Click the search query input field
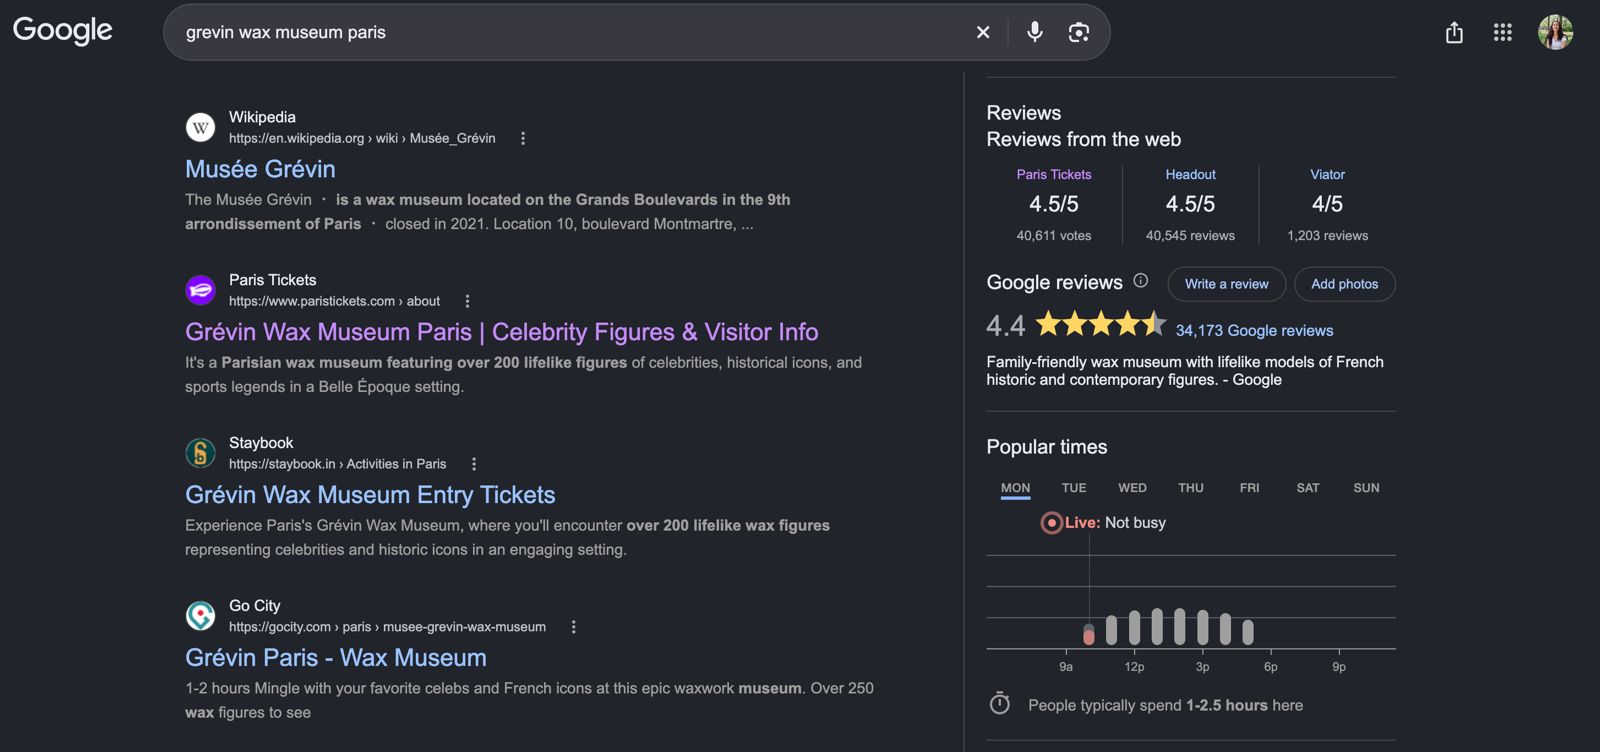This screenshot has height=752, width=1600. (570, 32)
